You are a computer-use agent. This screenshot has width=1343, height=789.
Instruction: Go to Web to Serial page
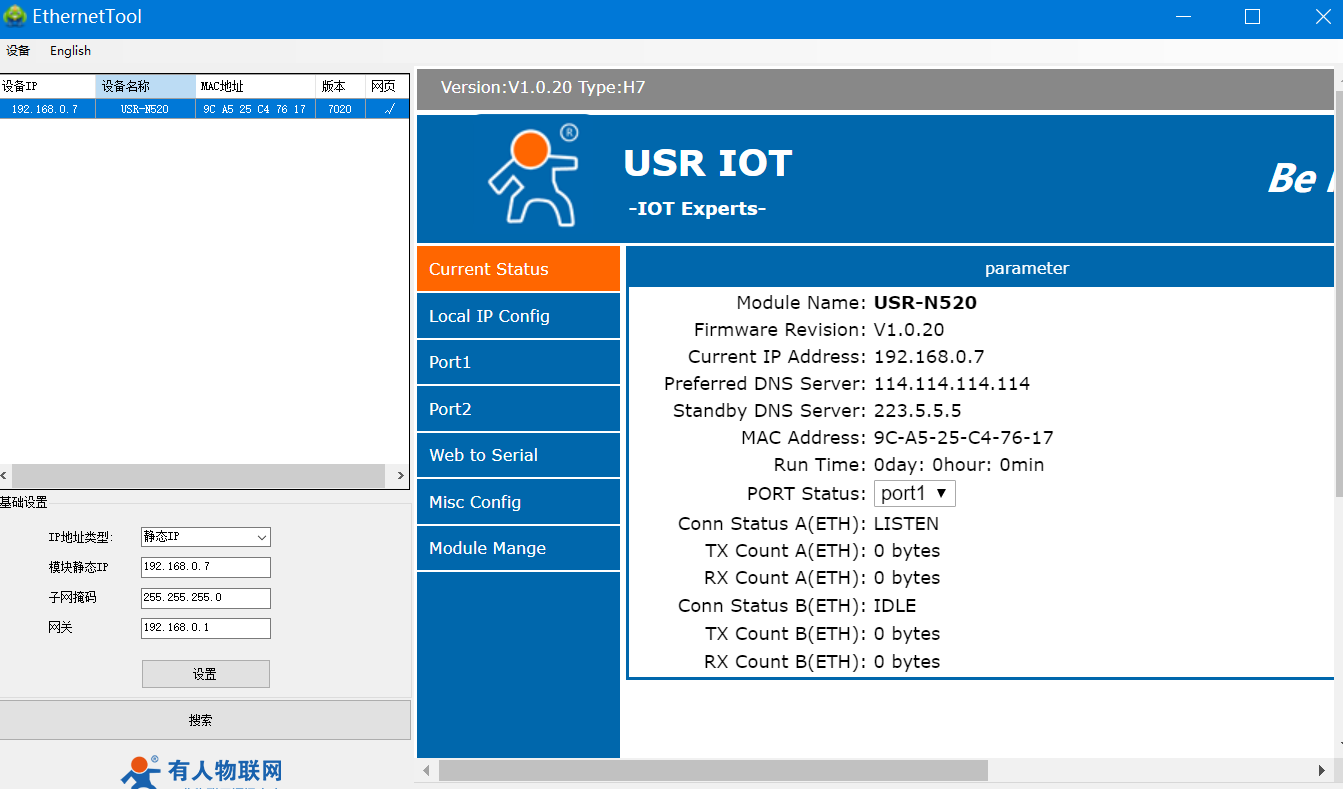[x=518, y=455]
